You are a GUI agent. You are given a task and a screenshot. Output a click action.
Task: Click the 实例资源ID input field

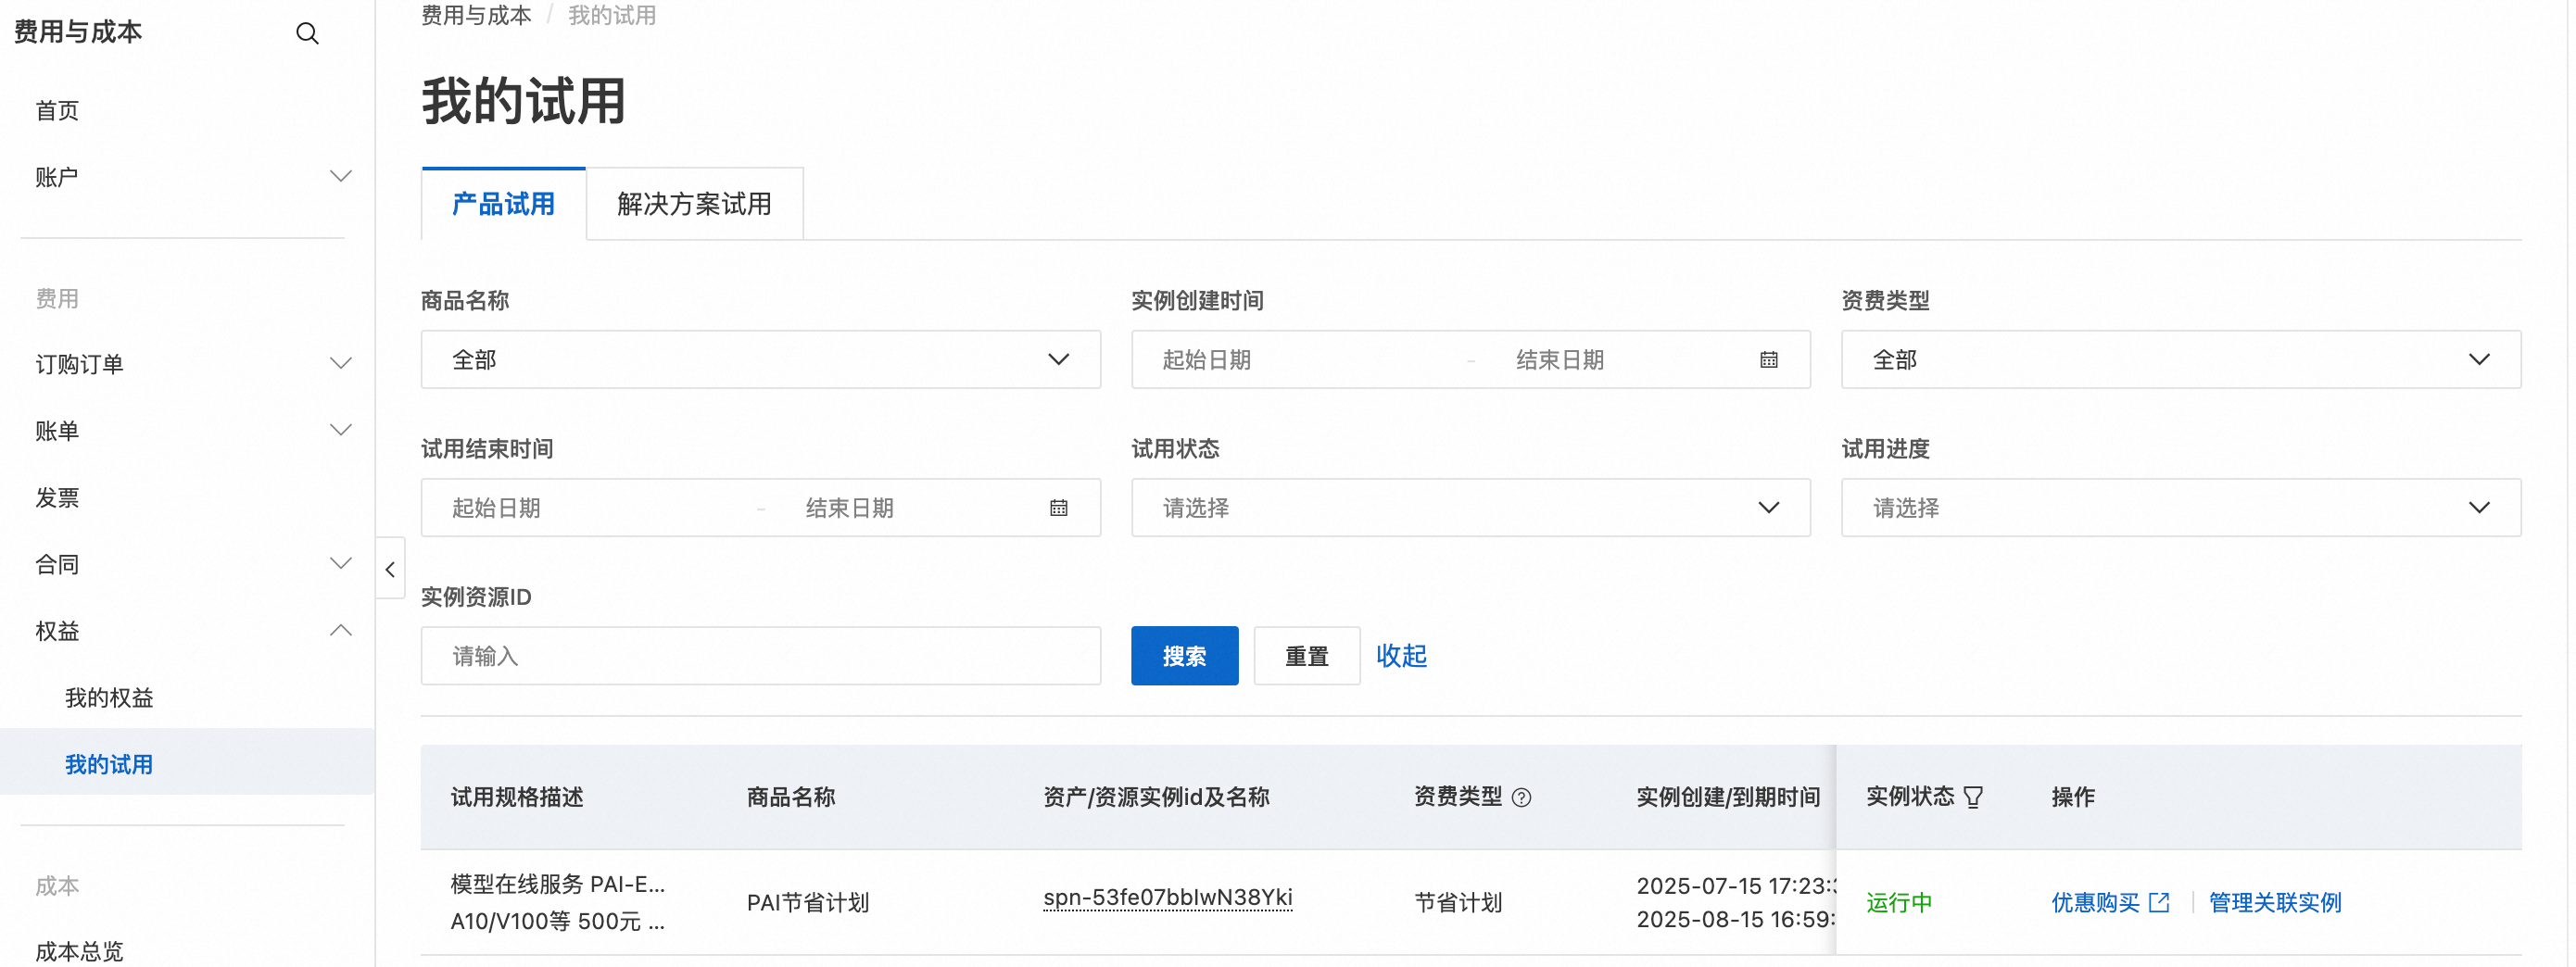click(760, 656)
